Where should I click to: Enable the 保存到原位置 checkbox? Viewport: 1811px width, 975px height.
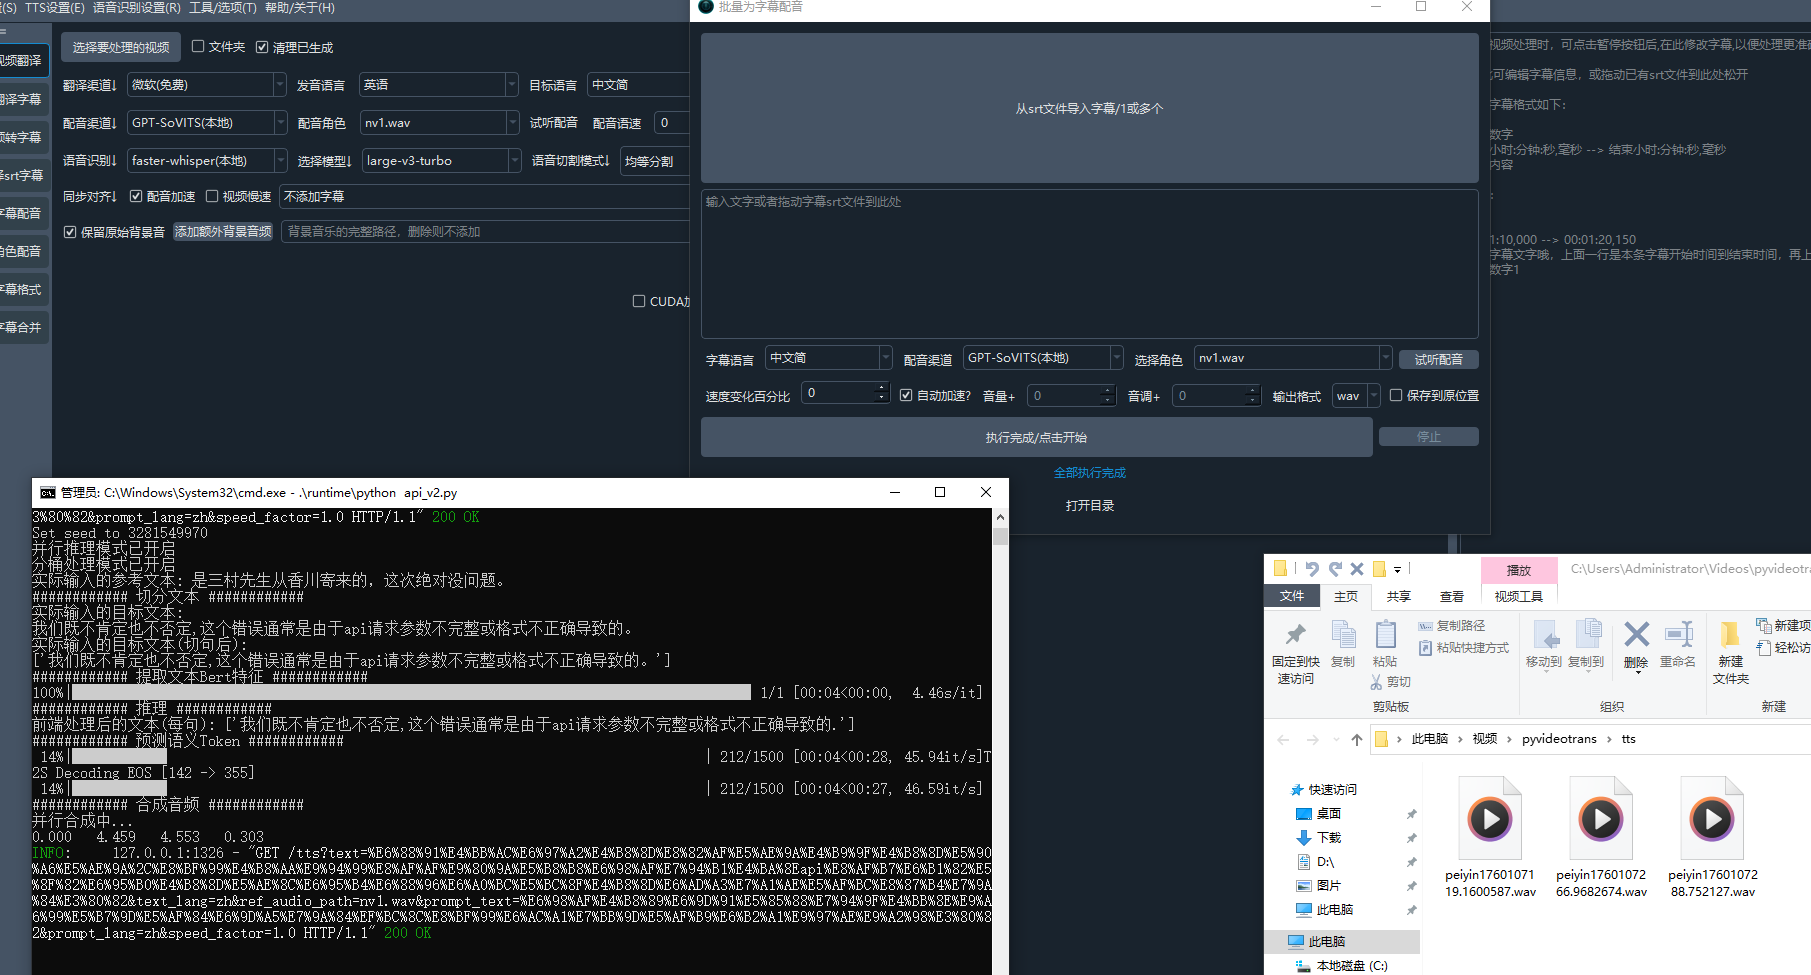pyautogui.click(x=1396, y=396)
